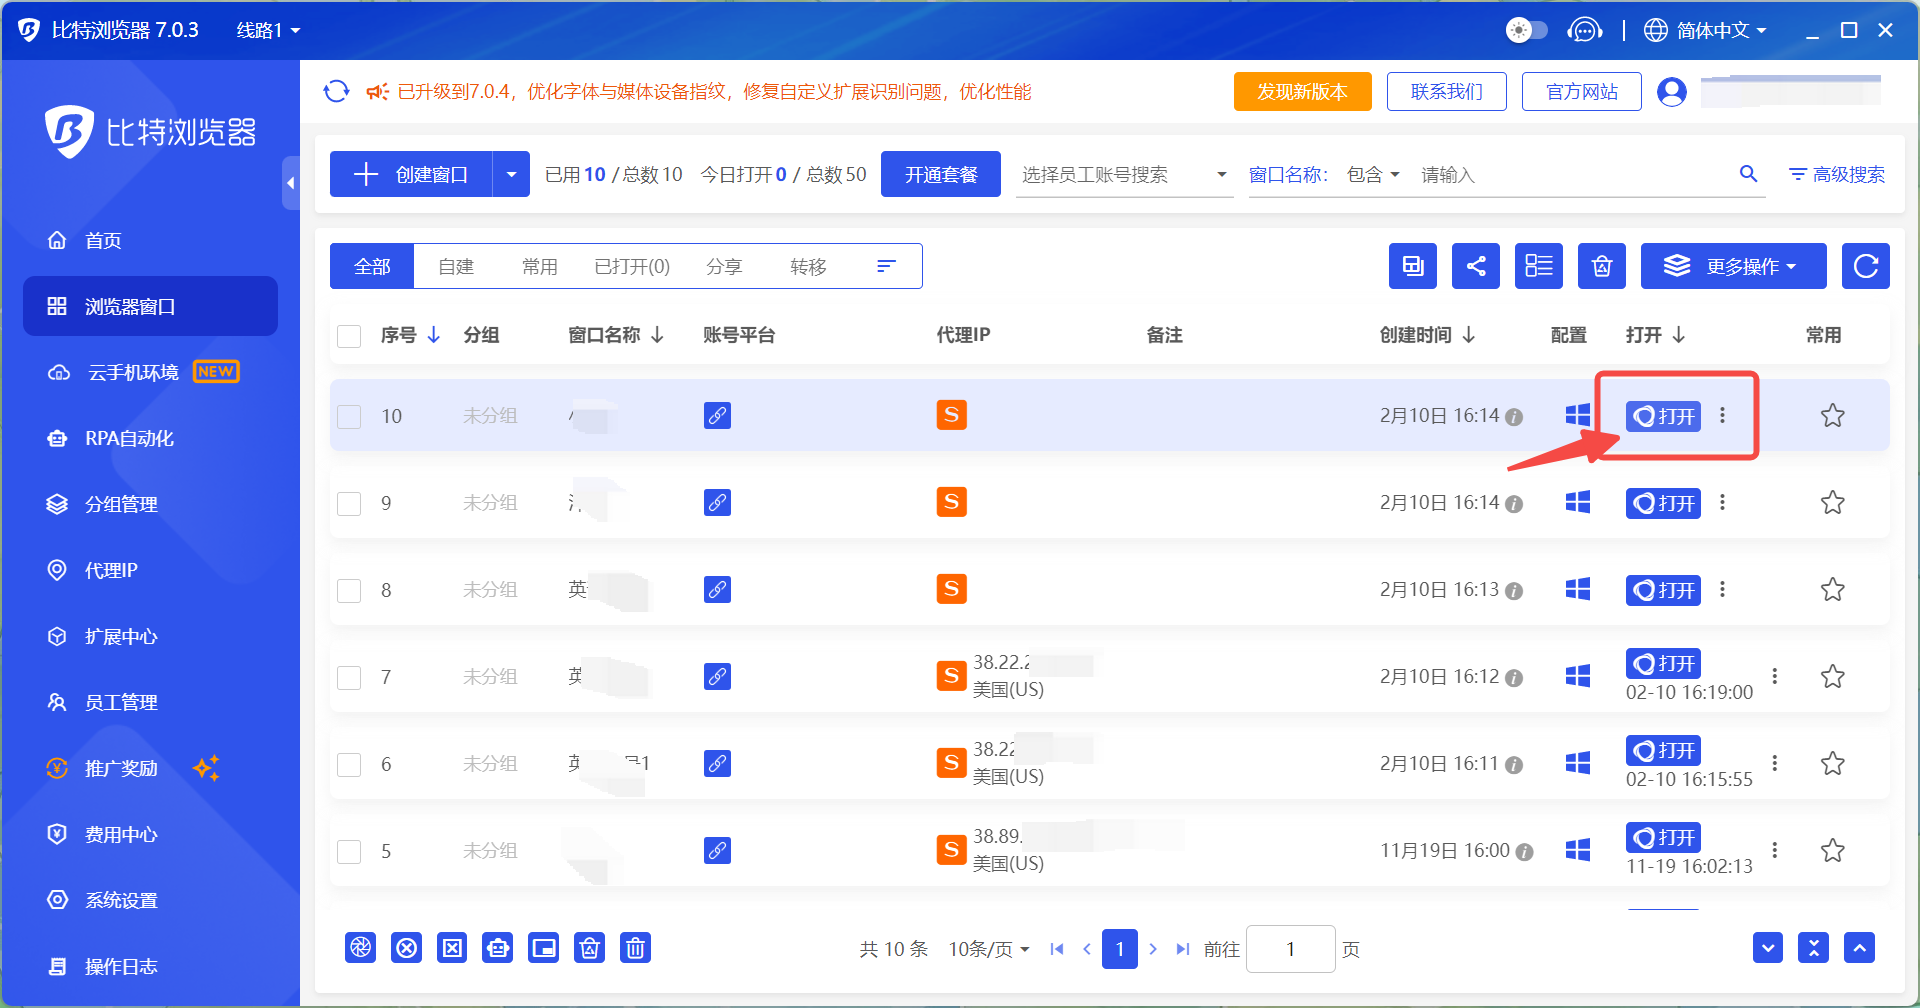The height and width of the screenshot is (1008, 1920).
Task: Open the recycle bin icon in toolbar
Action: pos(1602,266)
